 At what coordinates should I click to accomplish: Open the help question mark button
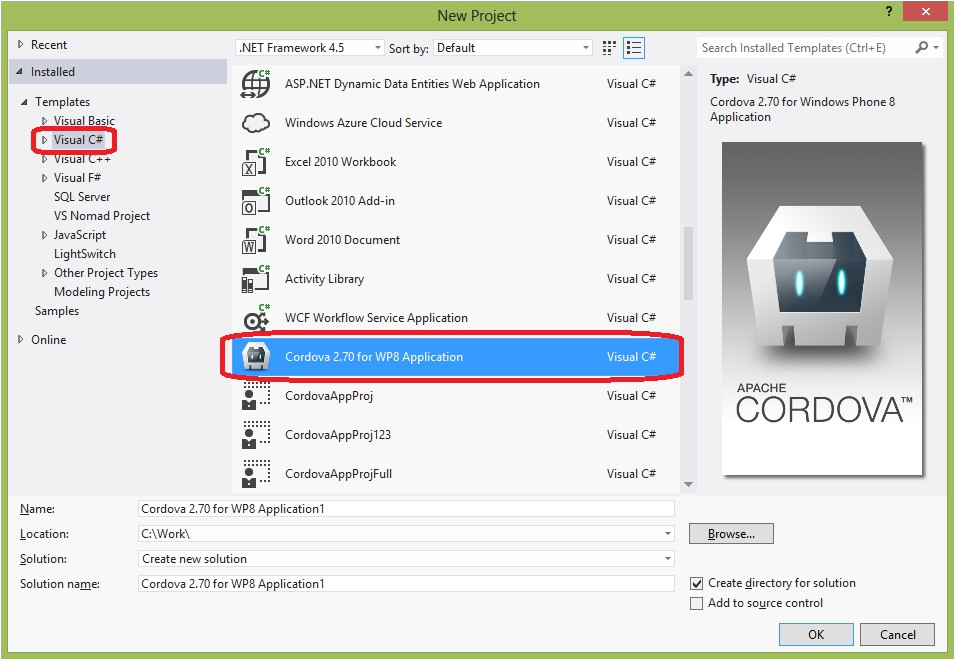click(889, 12)
